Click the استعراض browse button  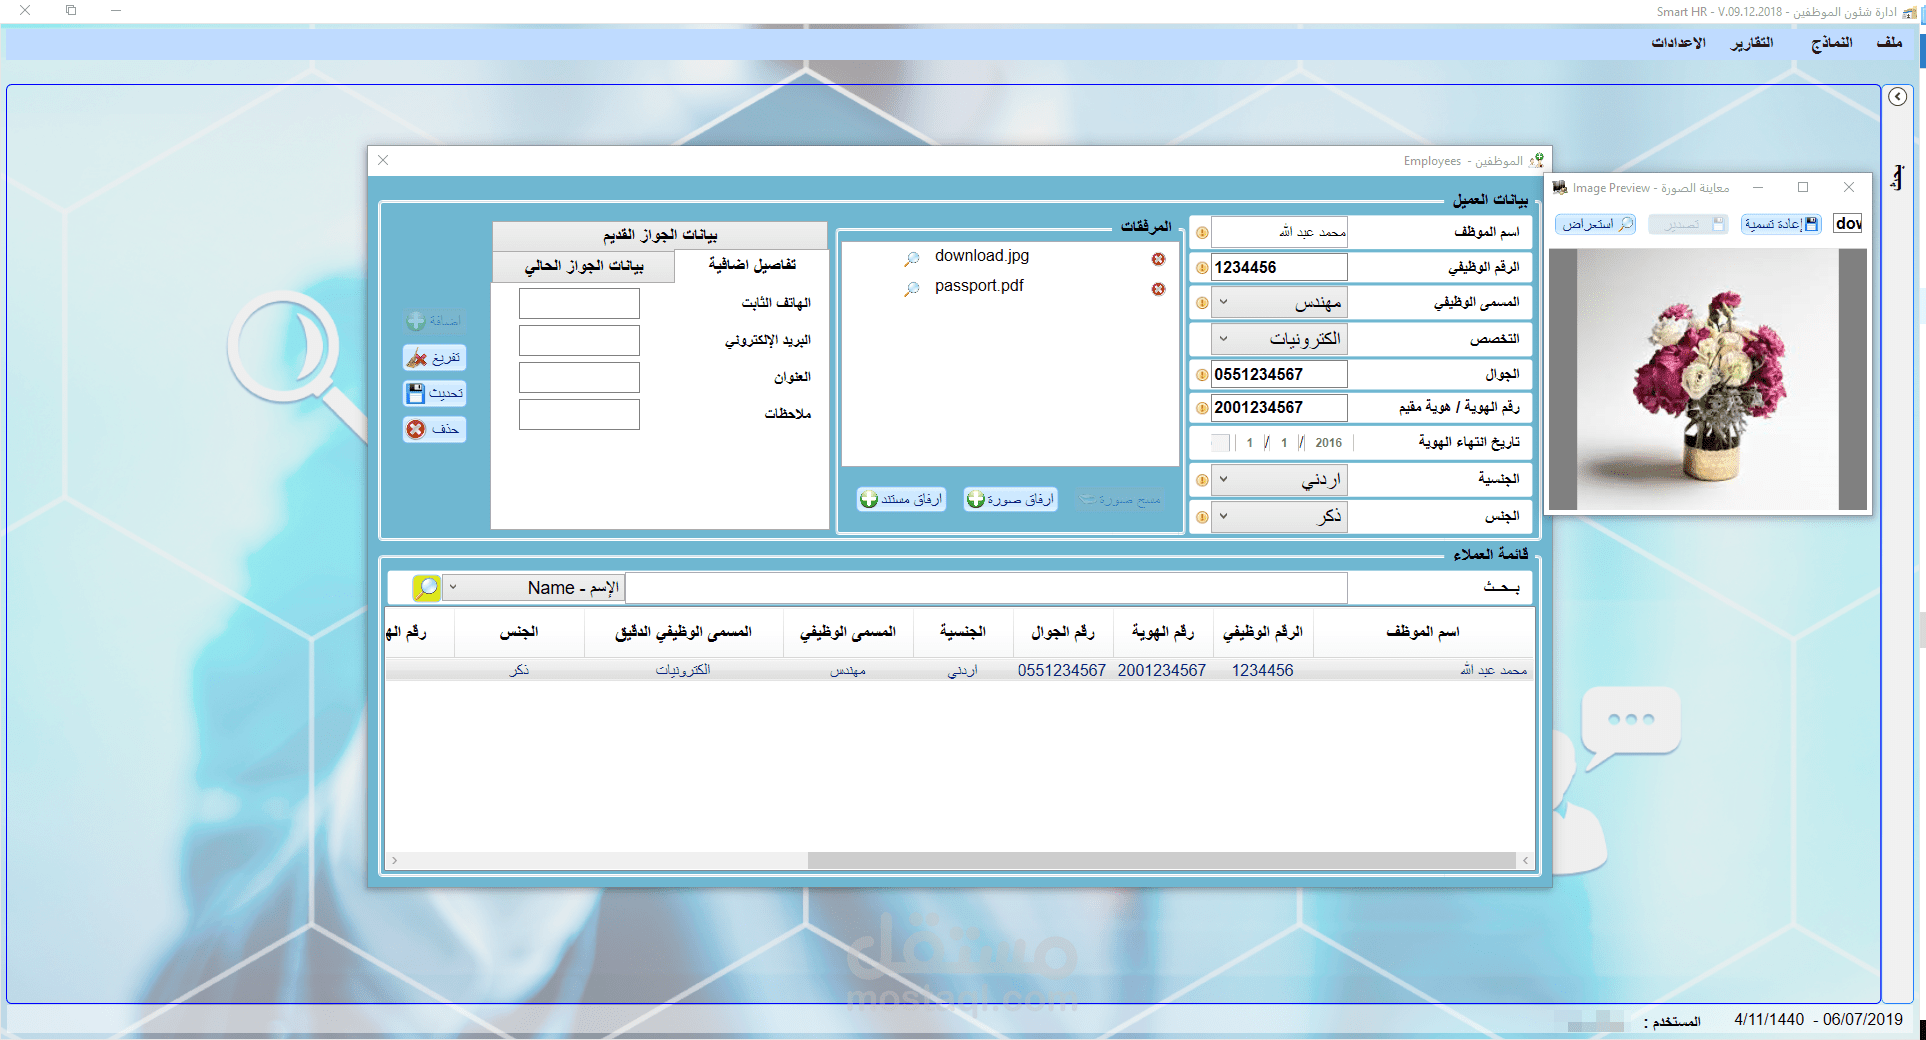coord(1595,223)
